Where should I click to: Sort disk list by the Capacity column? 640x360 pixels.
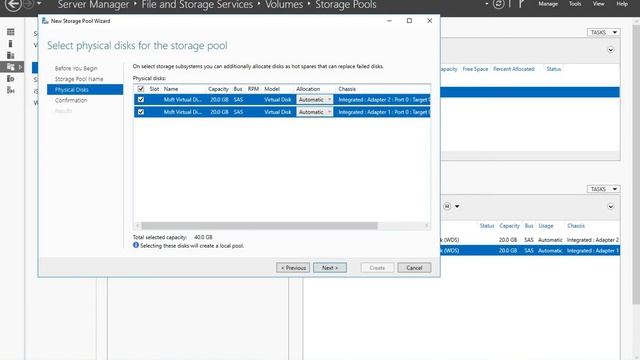[x=218, y=89]
